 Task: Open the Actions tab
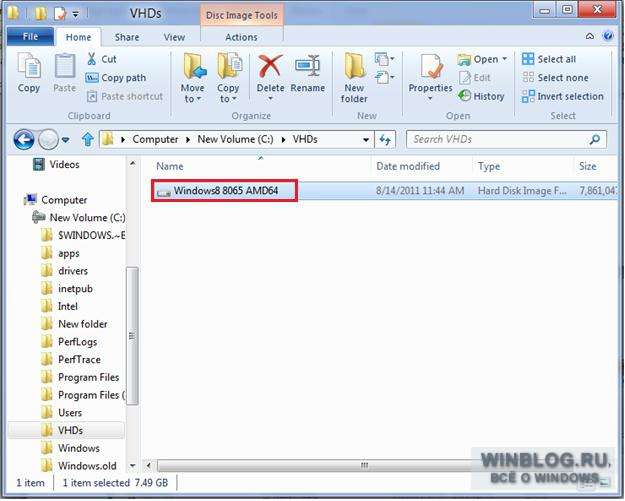click(x=241, y=37)
